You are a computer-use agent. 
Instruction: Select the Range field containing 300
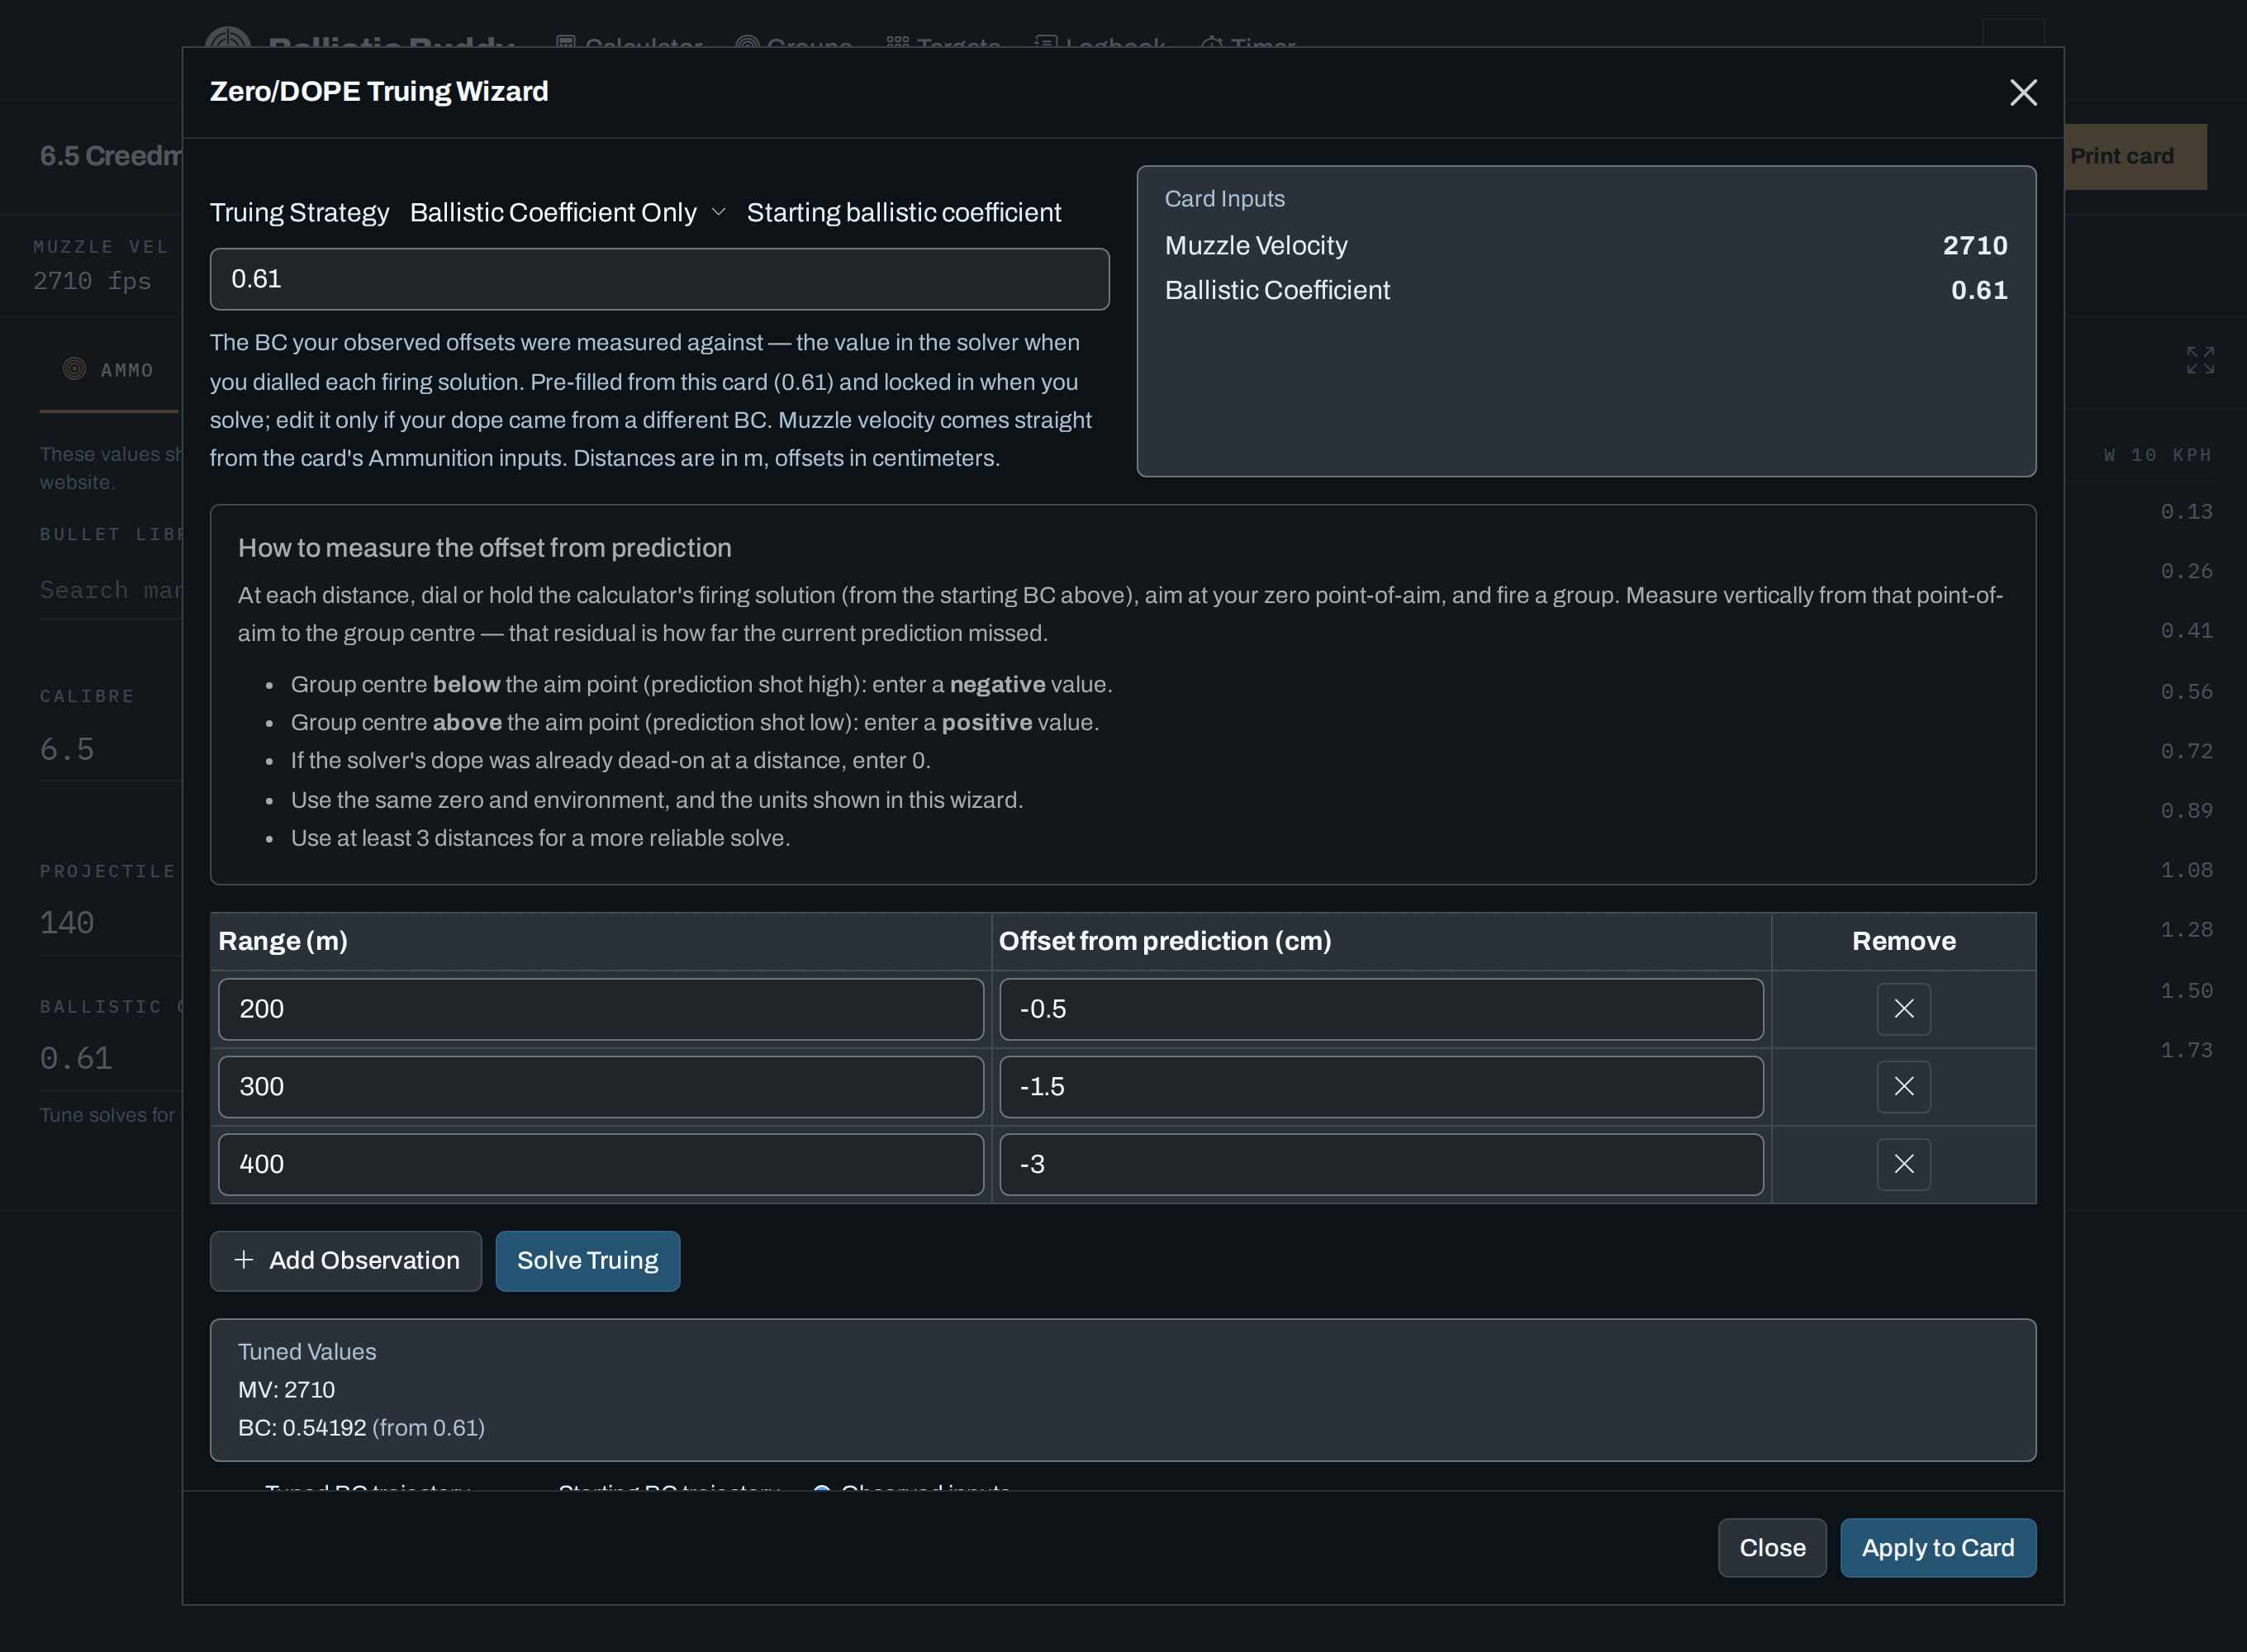coord(601,1087)
